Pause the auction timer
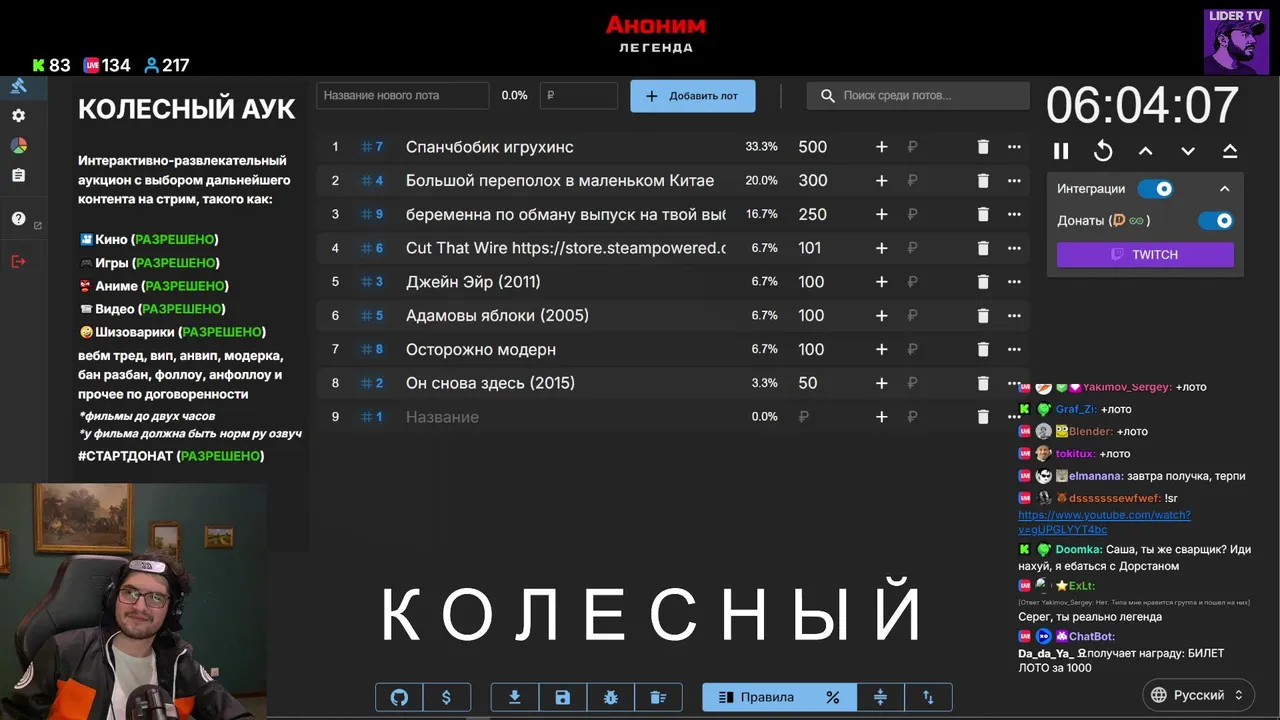Viewport: 1280px width, 720px height. 1061,151
